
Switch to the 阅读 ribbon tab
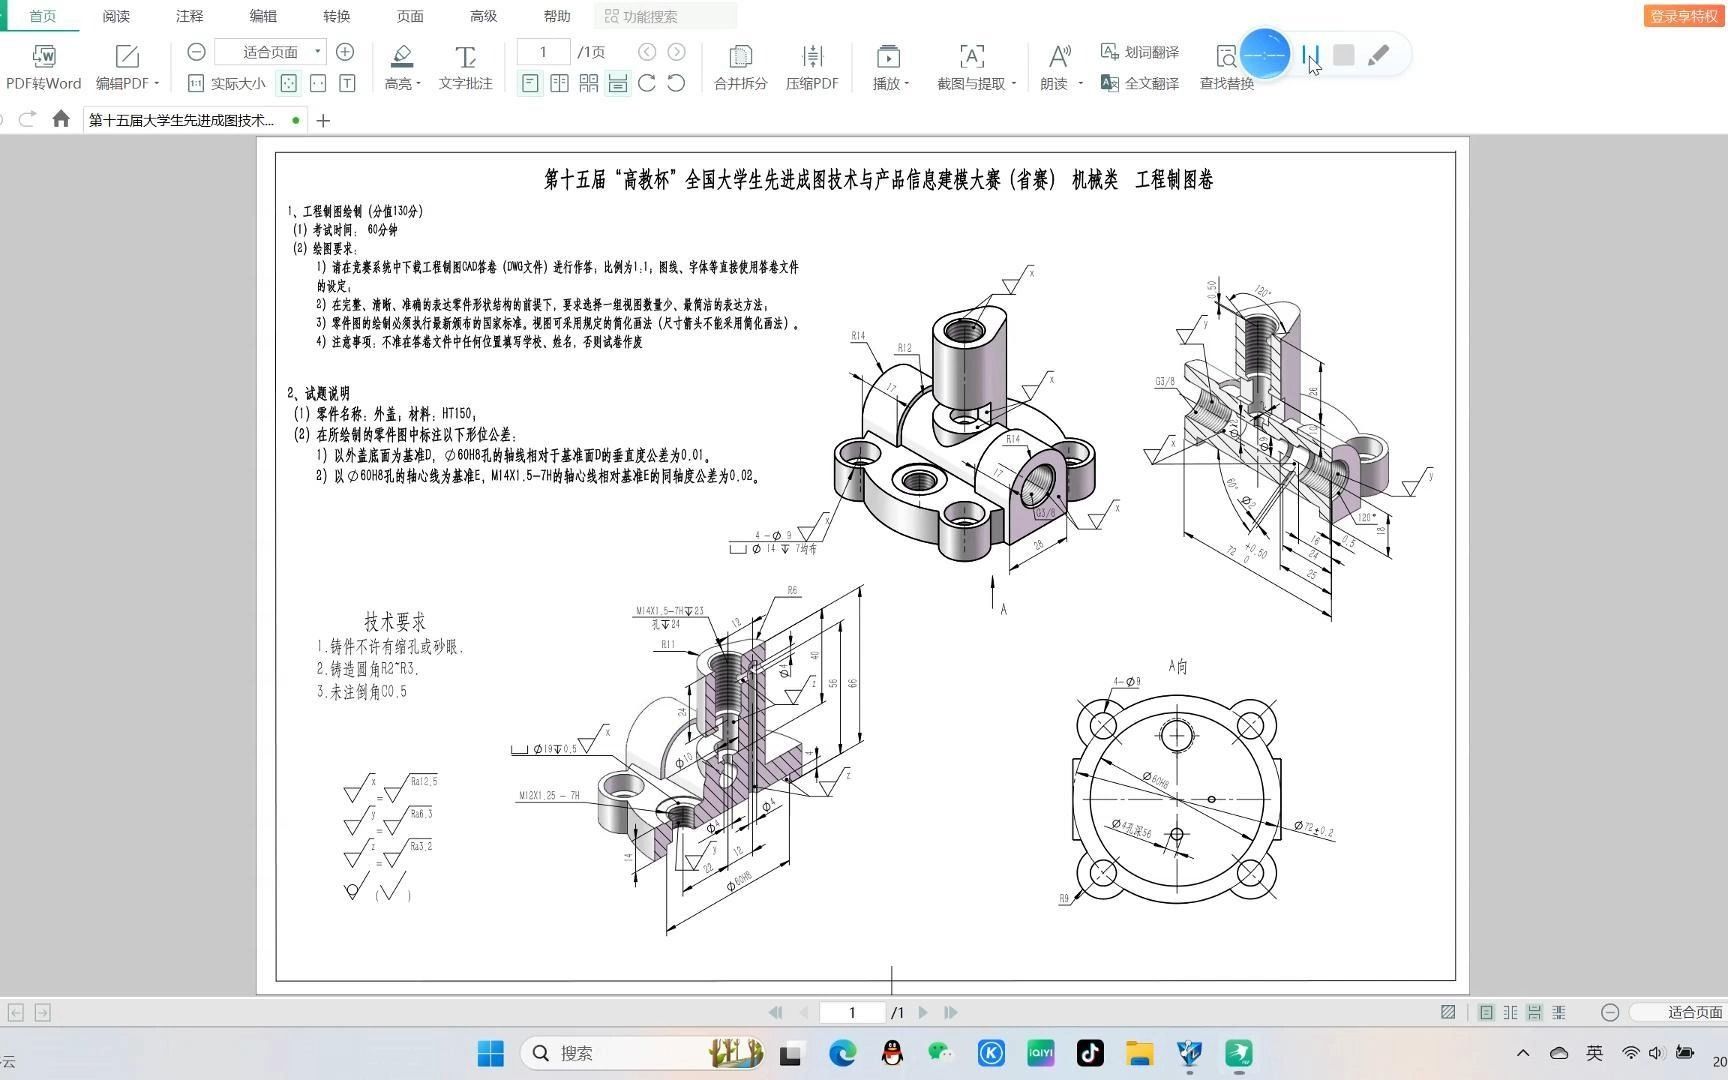click(116, 16)
